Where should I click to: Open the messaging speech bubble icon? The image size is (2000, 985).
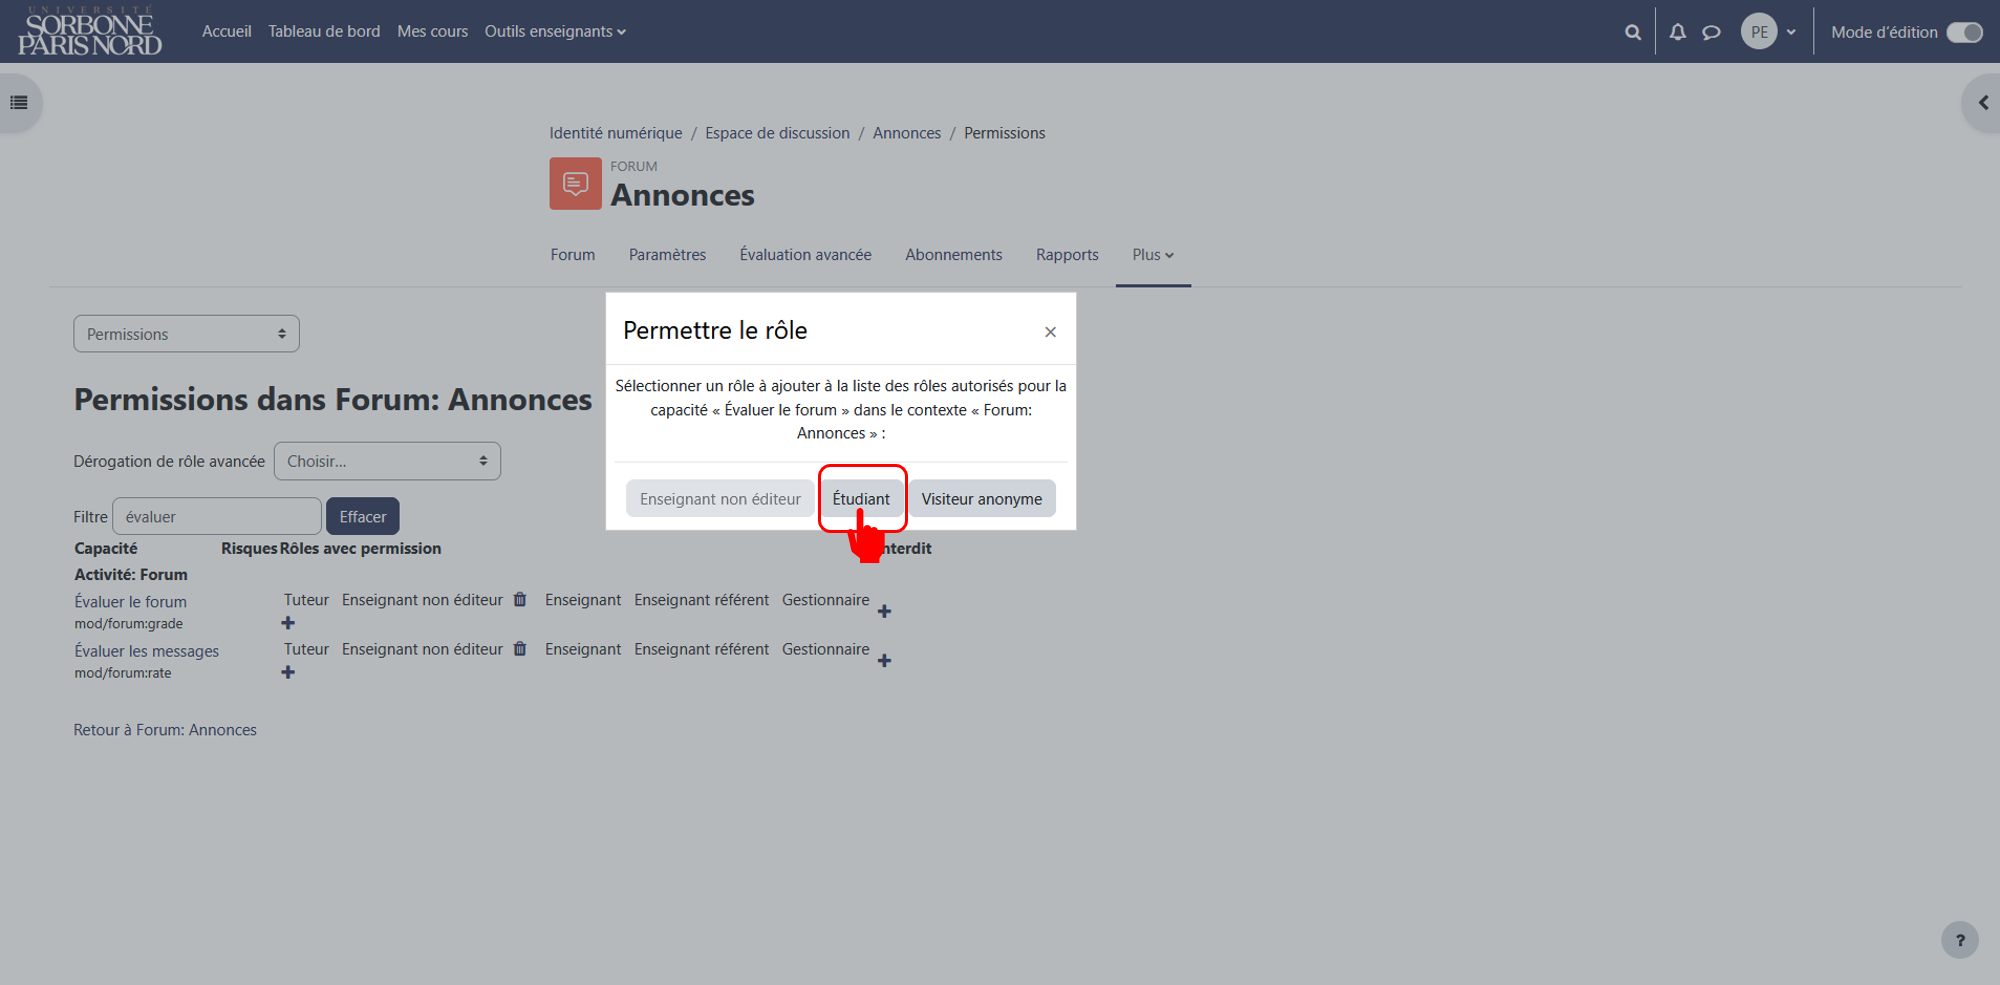pyautogui.click(x=1712, y=32)
